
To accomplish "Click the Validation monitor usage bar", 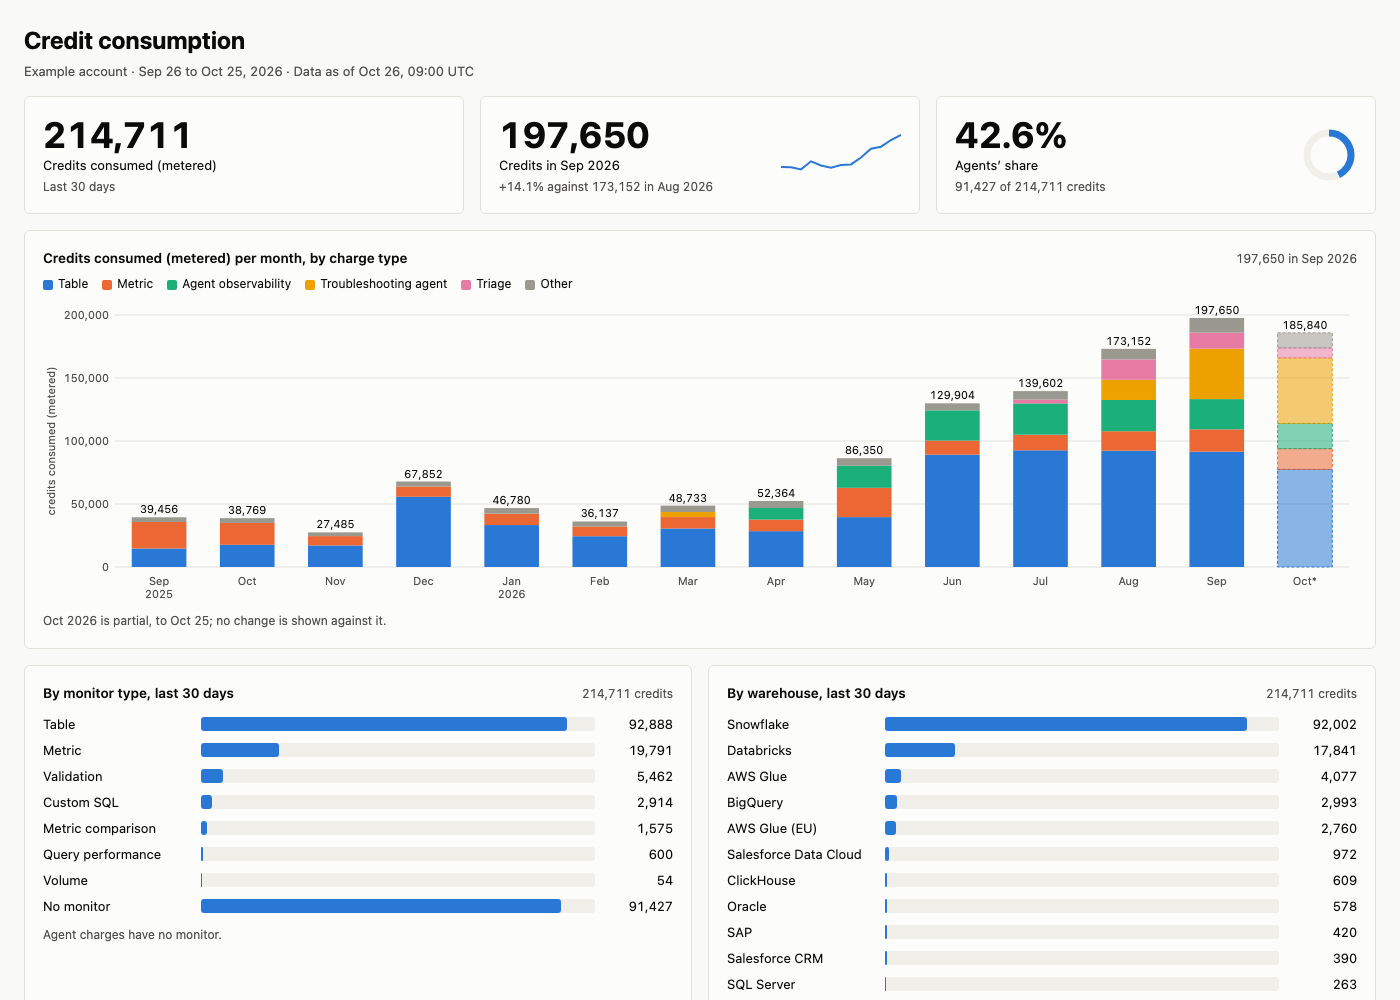I will tap(212, 776).
